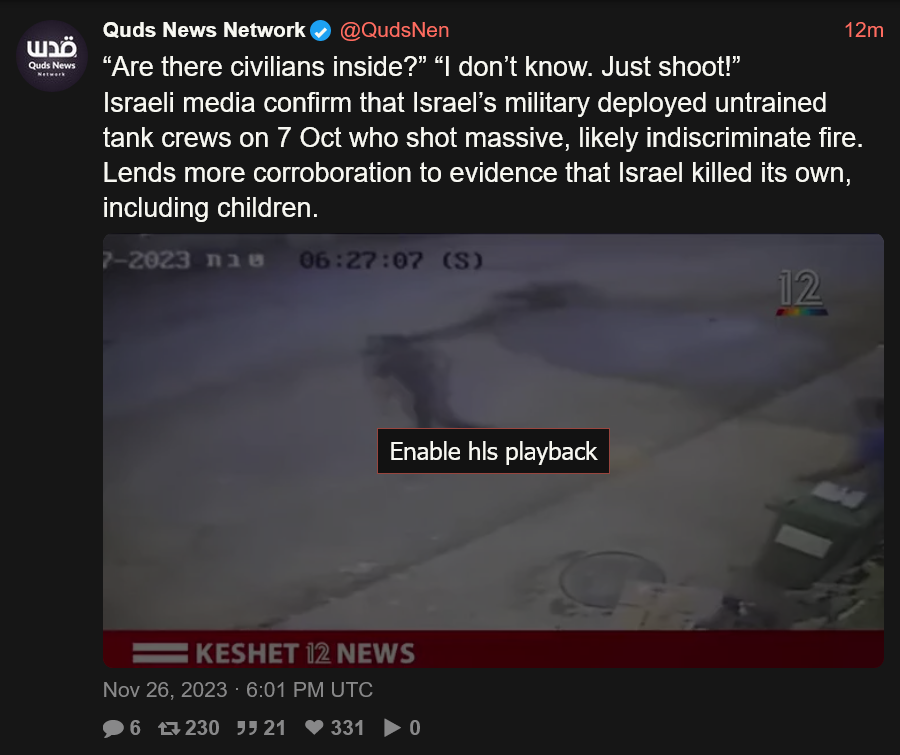Click the 230 retweets count
This screenshot has width=900, height=755.
(202, 728)
